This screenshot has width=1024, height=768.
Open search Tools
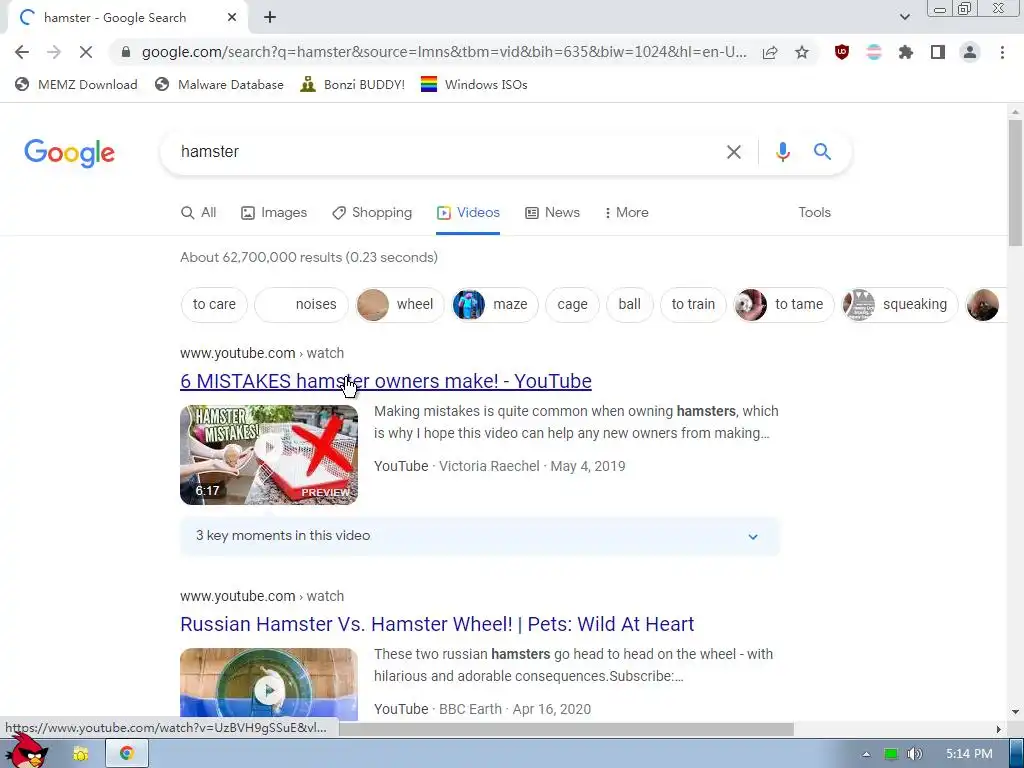point(814,213)
